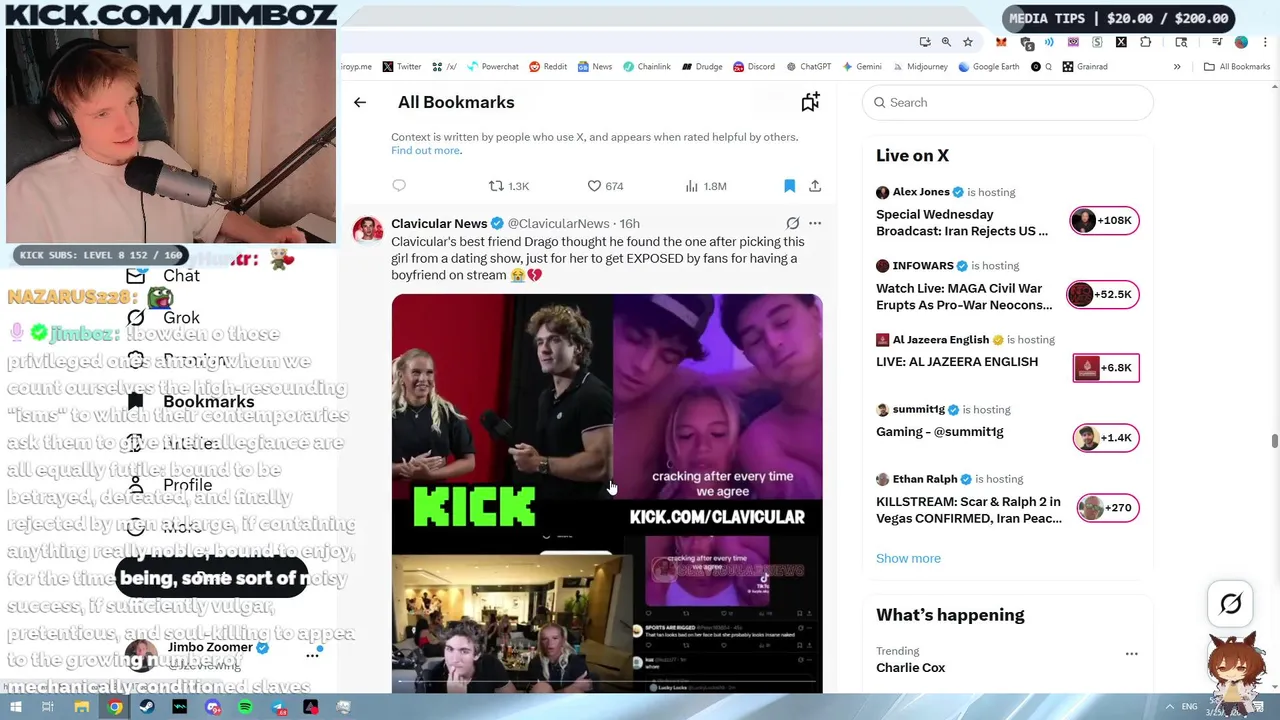Open All Bookmarks folder in Chrome

tap(1237, 67)
